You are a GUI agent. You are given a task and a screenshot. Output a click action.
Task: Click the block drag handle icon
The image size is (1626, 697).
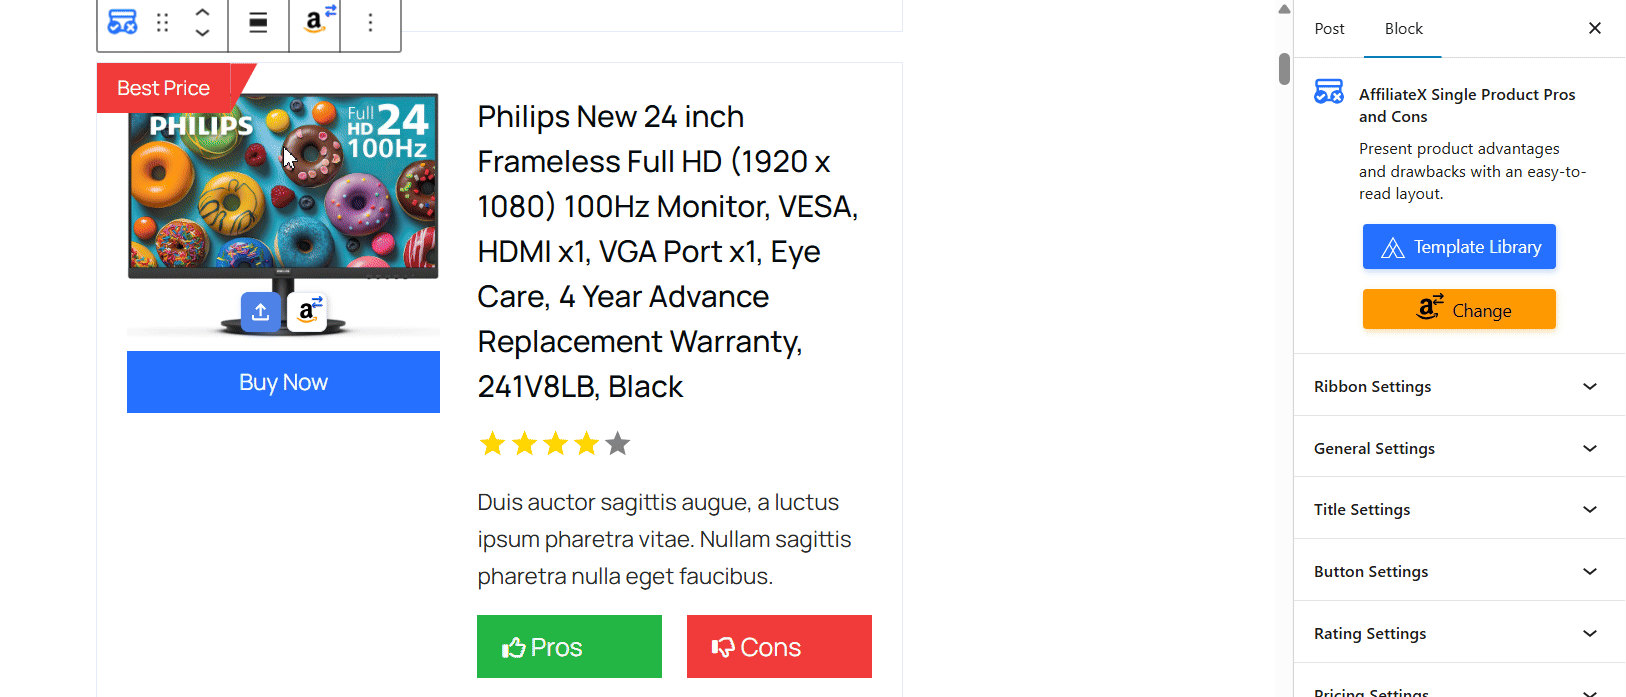tap(163, 22)
